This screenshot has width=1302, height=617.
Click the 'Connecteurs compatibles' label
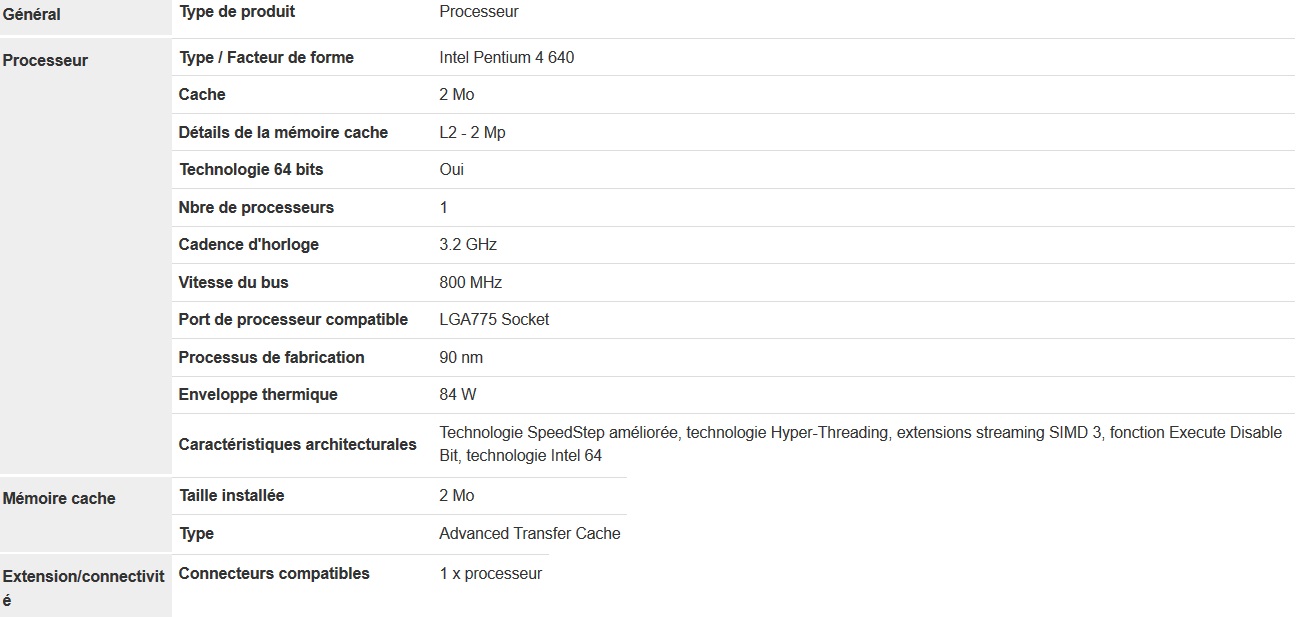click(274, 573)
